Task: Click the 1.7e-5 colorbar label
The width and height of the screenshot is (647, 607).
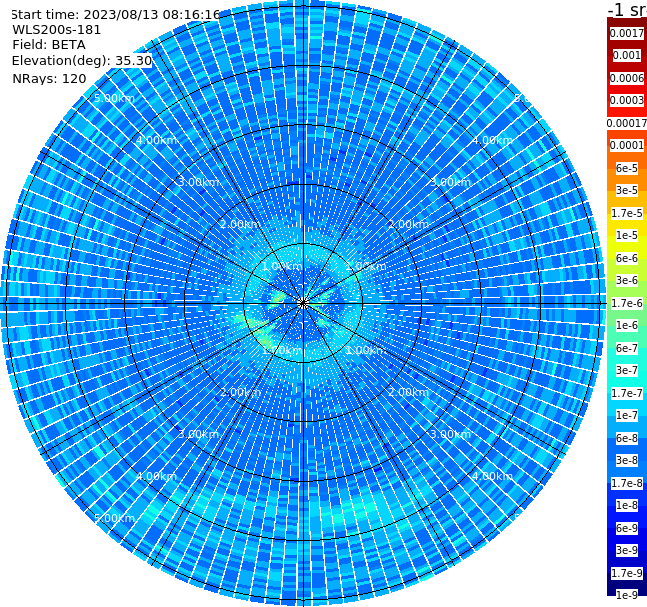Action: coord(627,213)
